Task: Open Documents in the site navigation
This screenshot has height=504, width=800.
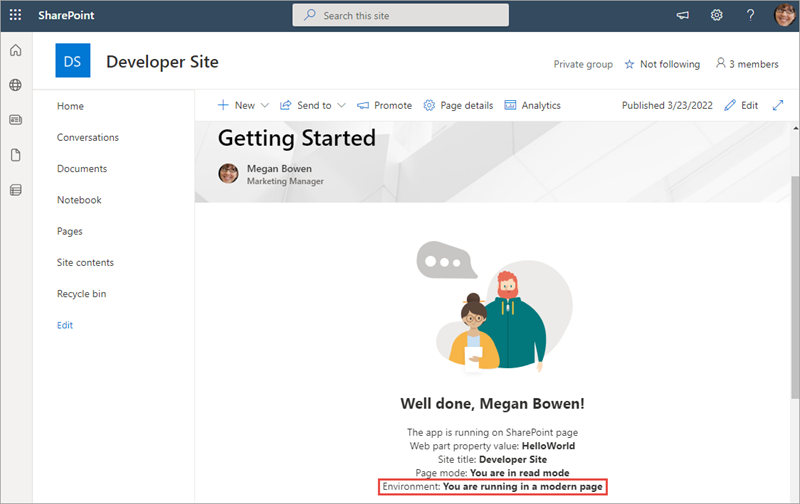Action: 82,169
